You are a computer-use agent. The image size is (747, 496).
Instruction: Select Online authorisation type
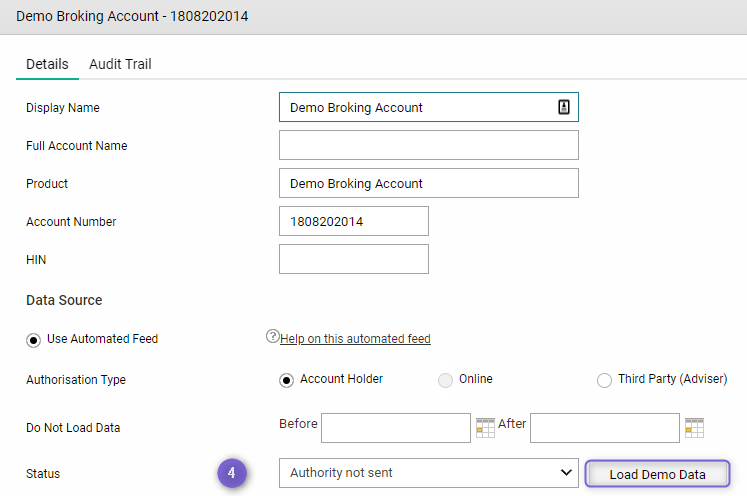tap(445, 380)
